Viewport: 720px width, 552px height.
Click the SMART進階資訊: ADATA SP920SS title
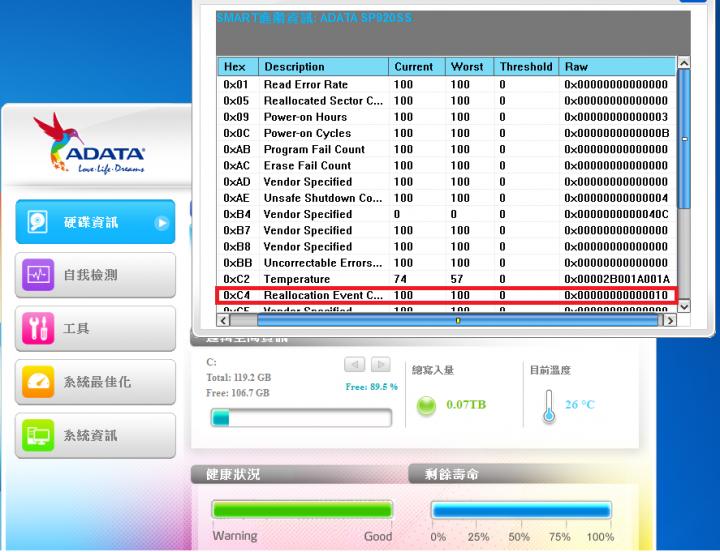[x=314, y=18]
